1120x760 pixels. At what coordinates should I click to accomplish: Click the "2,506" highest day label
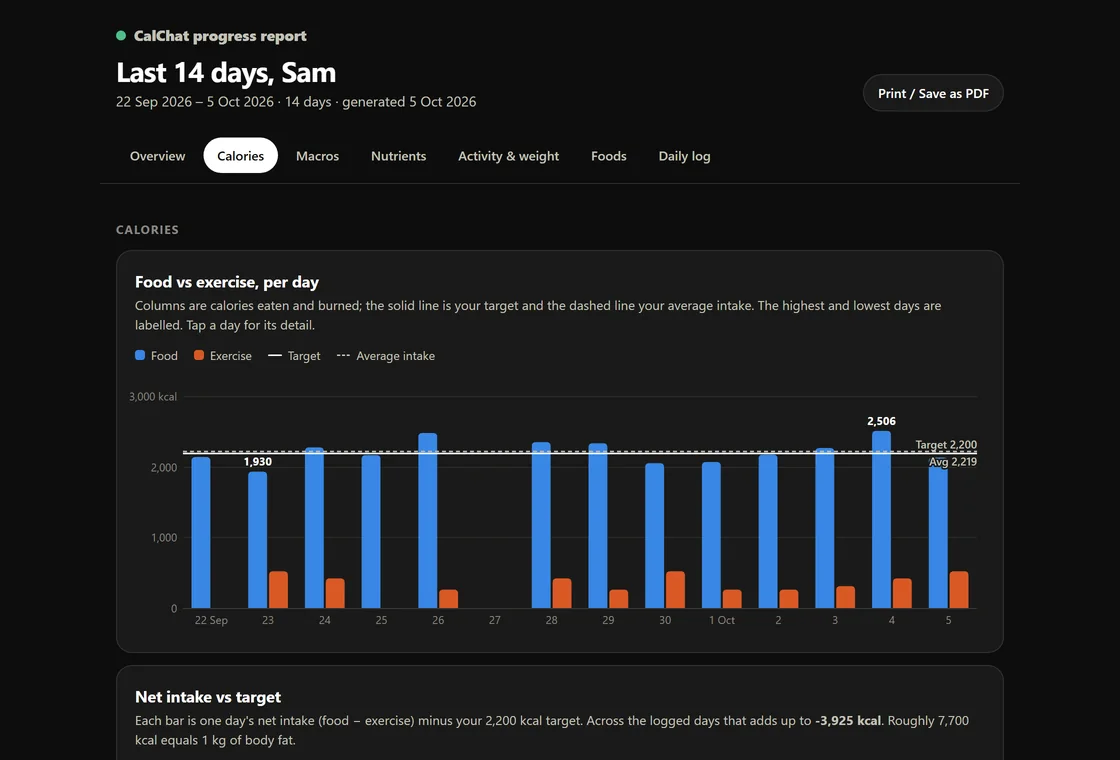[x=881, y=421]
